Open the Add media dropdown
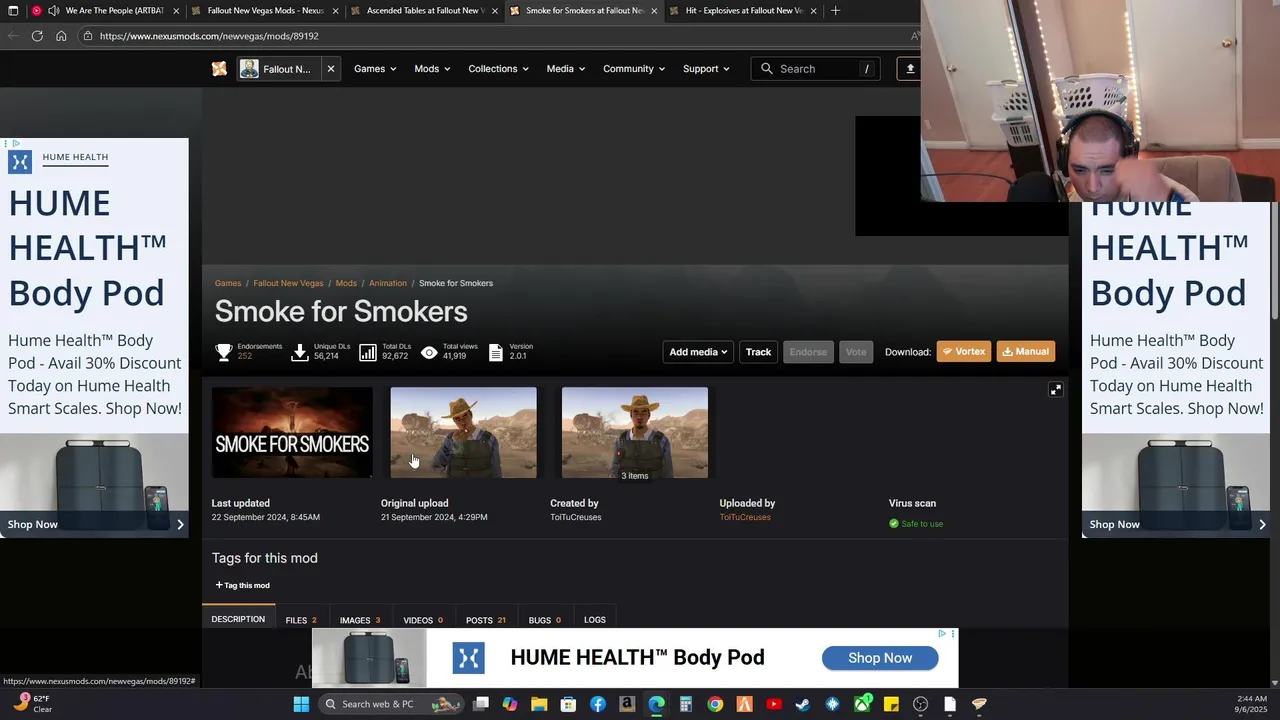Image resolution: width=1280 pixels, height=720 pixels. [698, 352]
